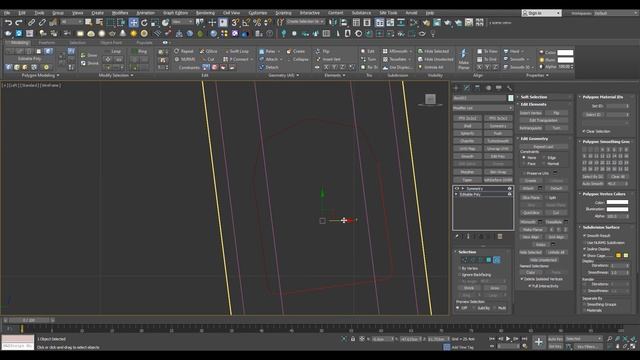Select the Edge constraint radio button
The width and height of the screenshot is (640, 360).
(x=544, y=158)
